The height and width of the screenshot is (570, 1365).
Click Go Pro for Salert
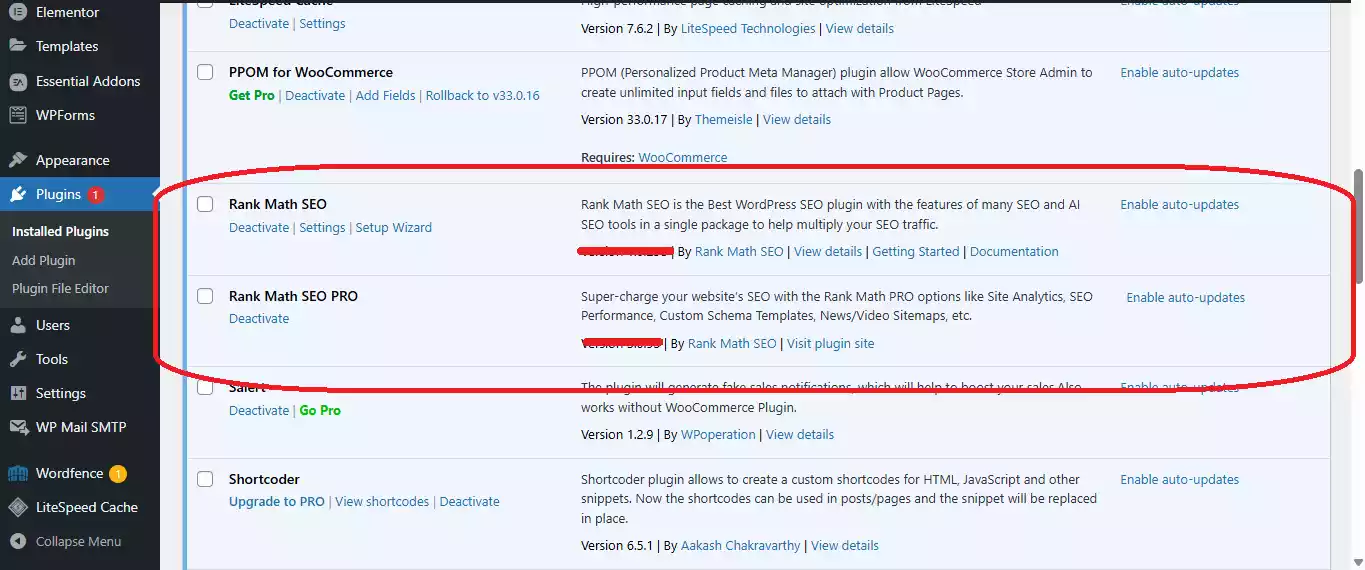coord(320,410)
